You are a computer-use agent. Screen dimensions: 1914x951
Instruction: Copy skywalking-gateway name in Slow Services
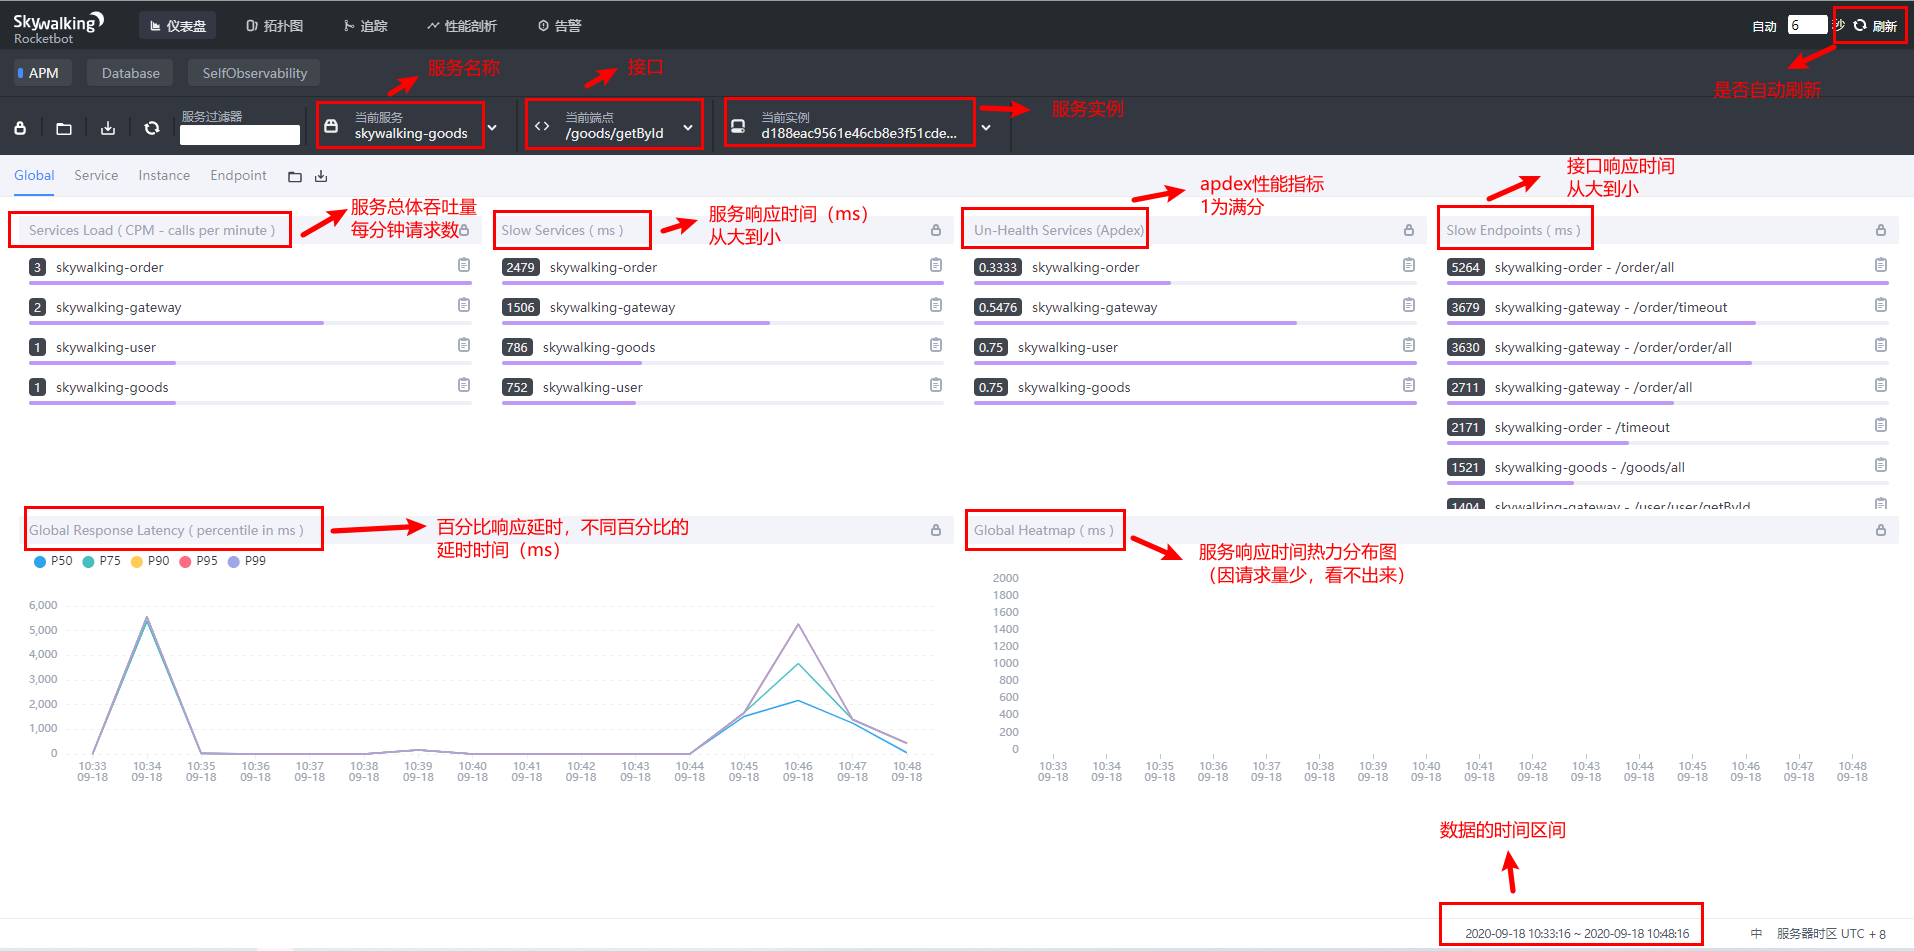(x=936, y=305)
